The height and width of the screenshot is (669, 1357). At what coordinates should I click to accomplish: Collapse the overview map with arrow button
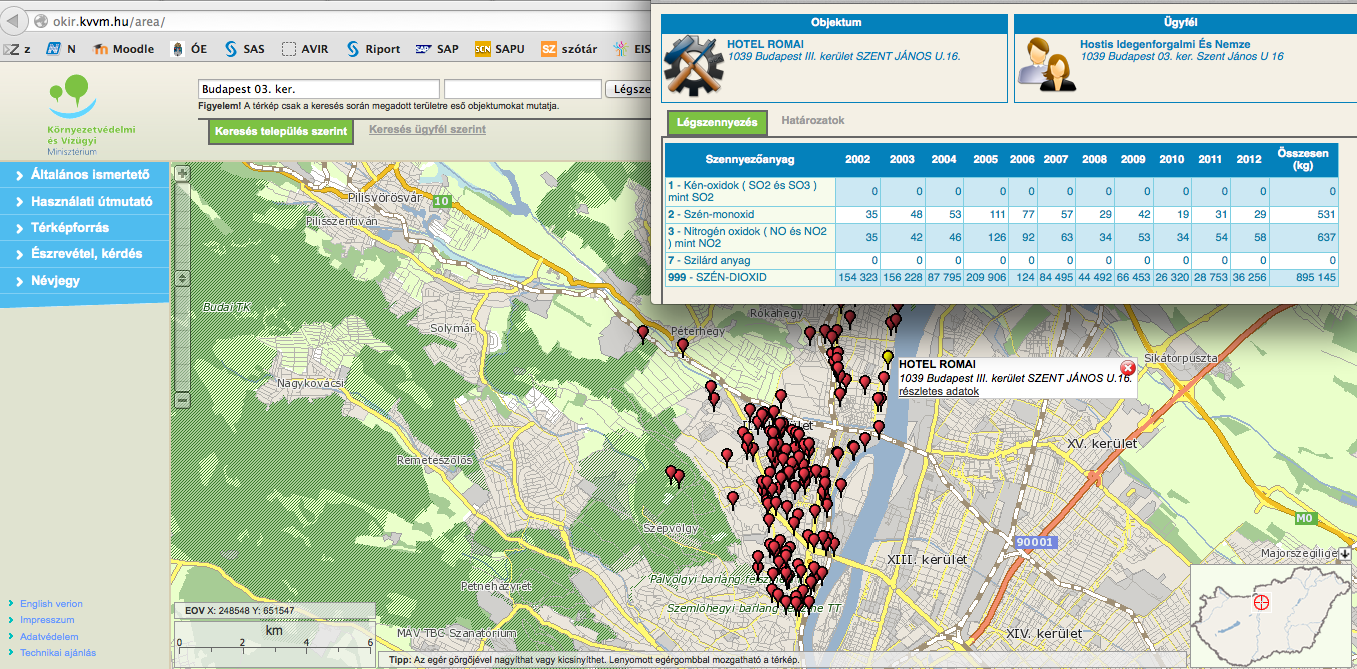point(1345,554)
